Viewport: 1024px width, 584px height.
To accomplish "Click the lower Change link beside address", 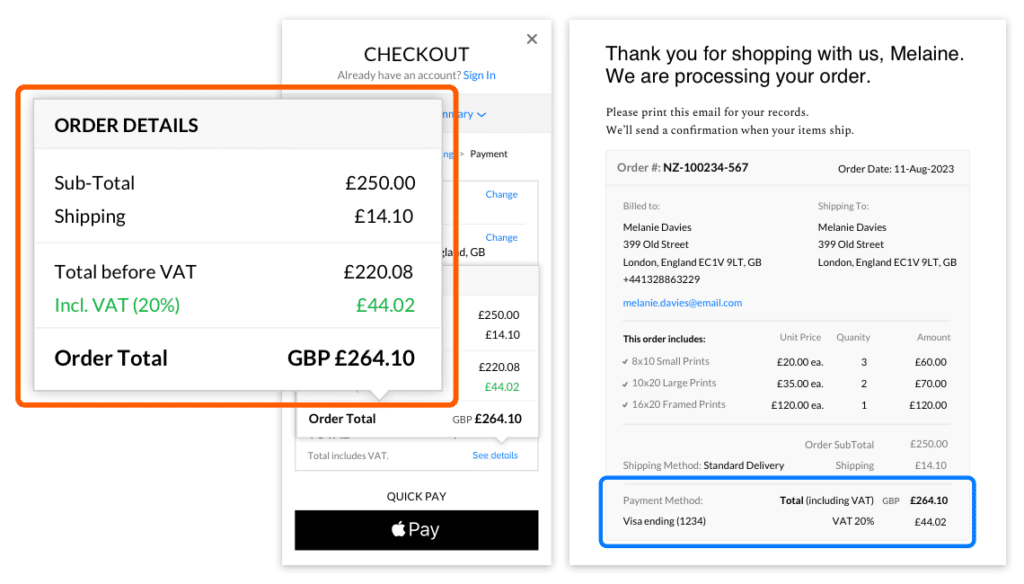I will (x=501, y=238).
